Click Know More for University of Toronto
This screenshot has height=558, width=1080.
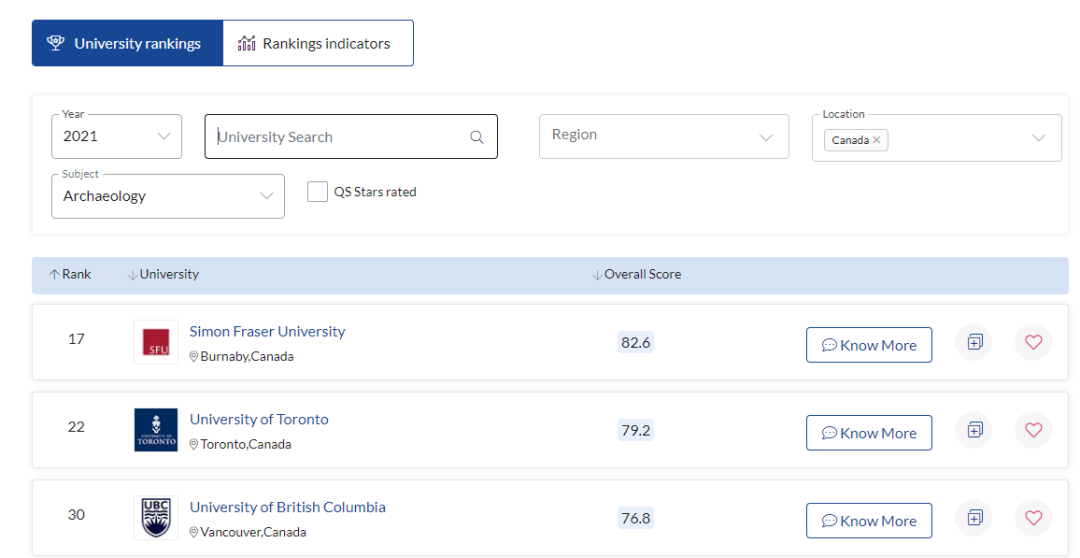(868, 433)
